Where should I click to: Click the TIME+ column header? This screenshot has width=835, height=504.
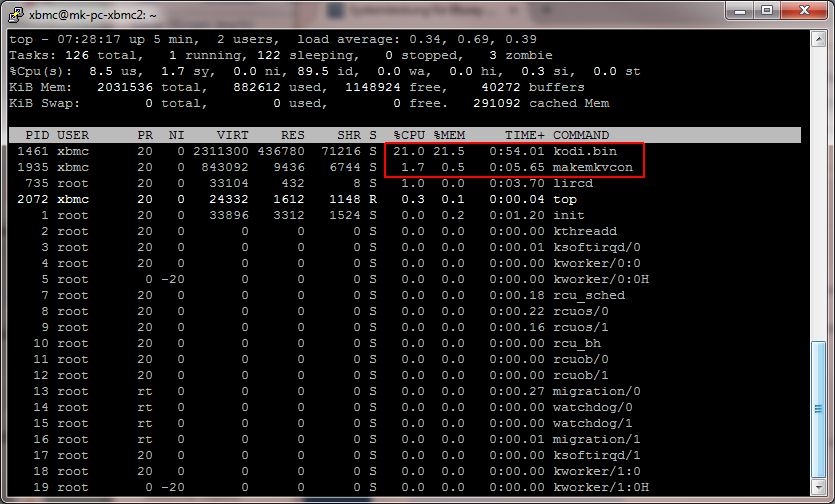tap(525, 135)
